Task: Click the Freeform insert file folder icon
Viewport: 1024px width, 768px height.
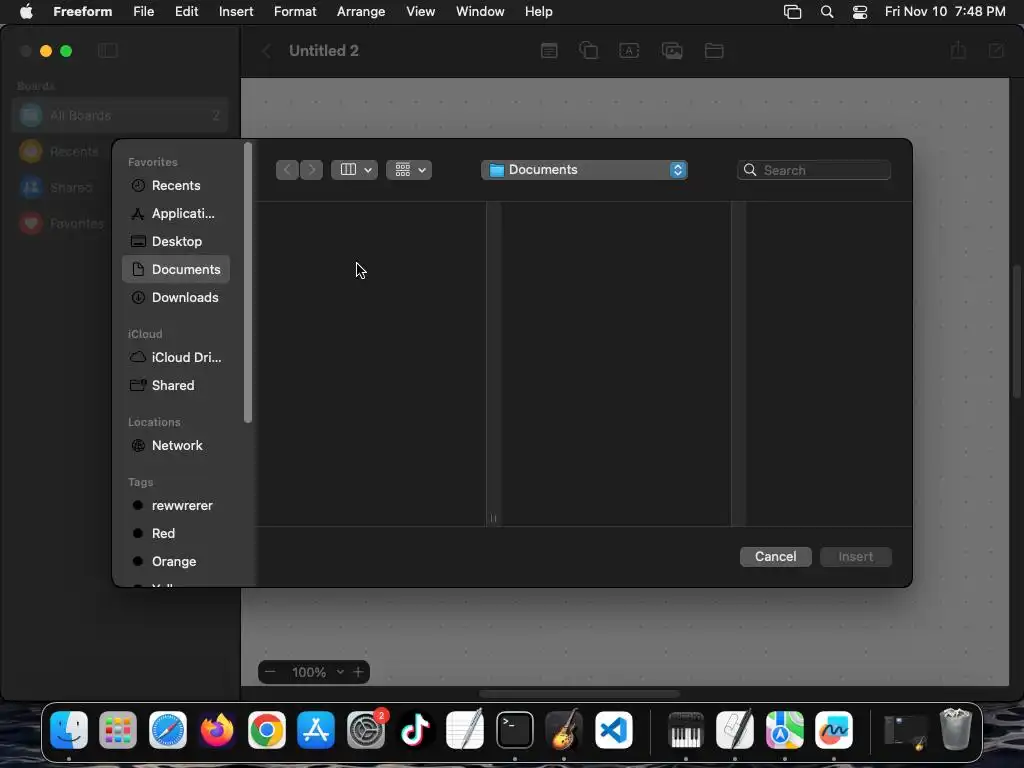Action: pyautogui.click(x=714, y=50)
